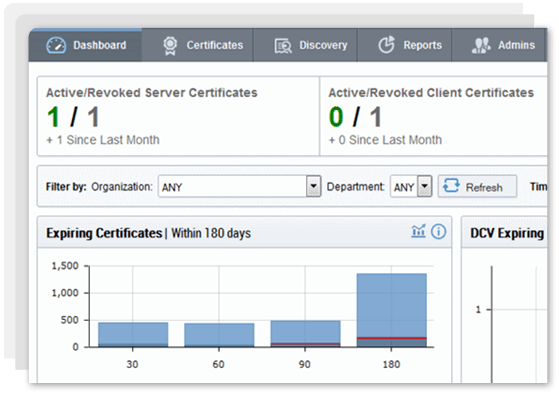Click the green active client count 0
The width and height of the screenshot is (559, 399).
(336, 117)
